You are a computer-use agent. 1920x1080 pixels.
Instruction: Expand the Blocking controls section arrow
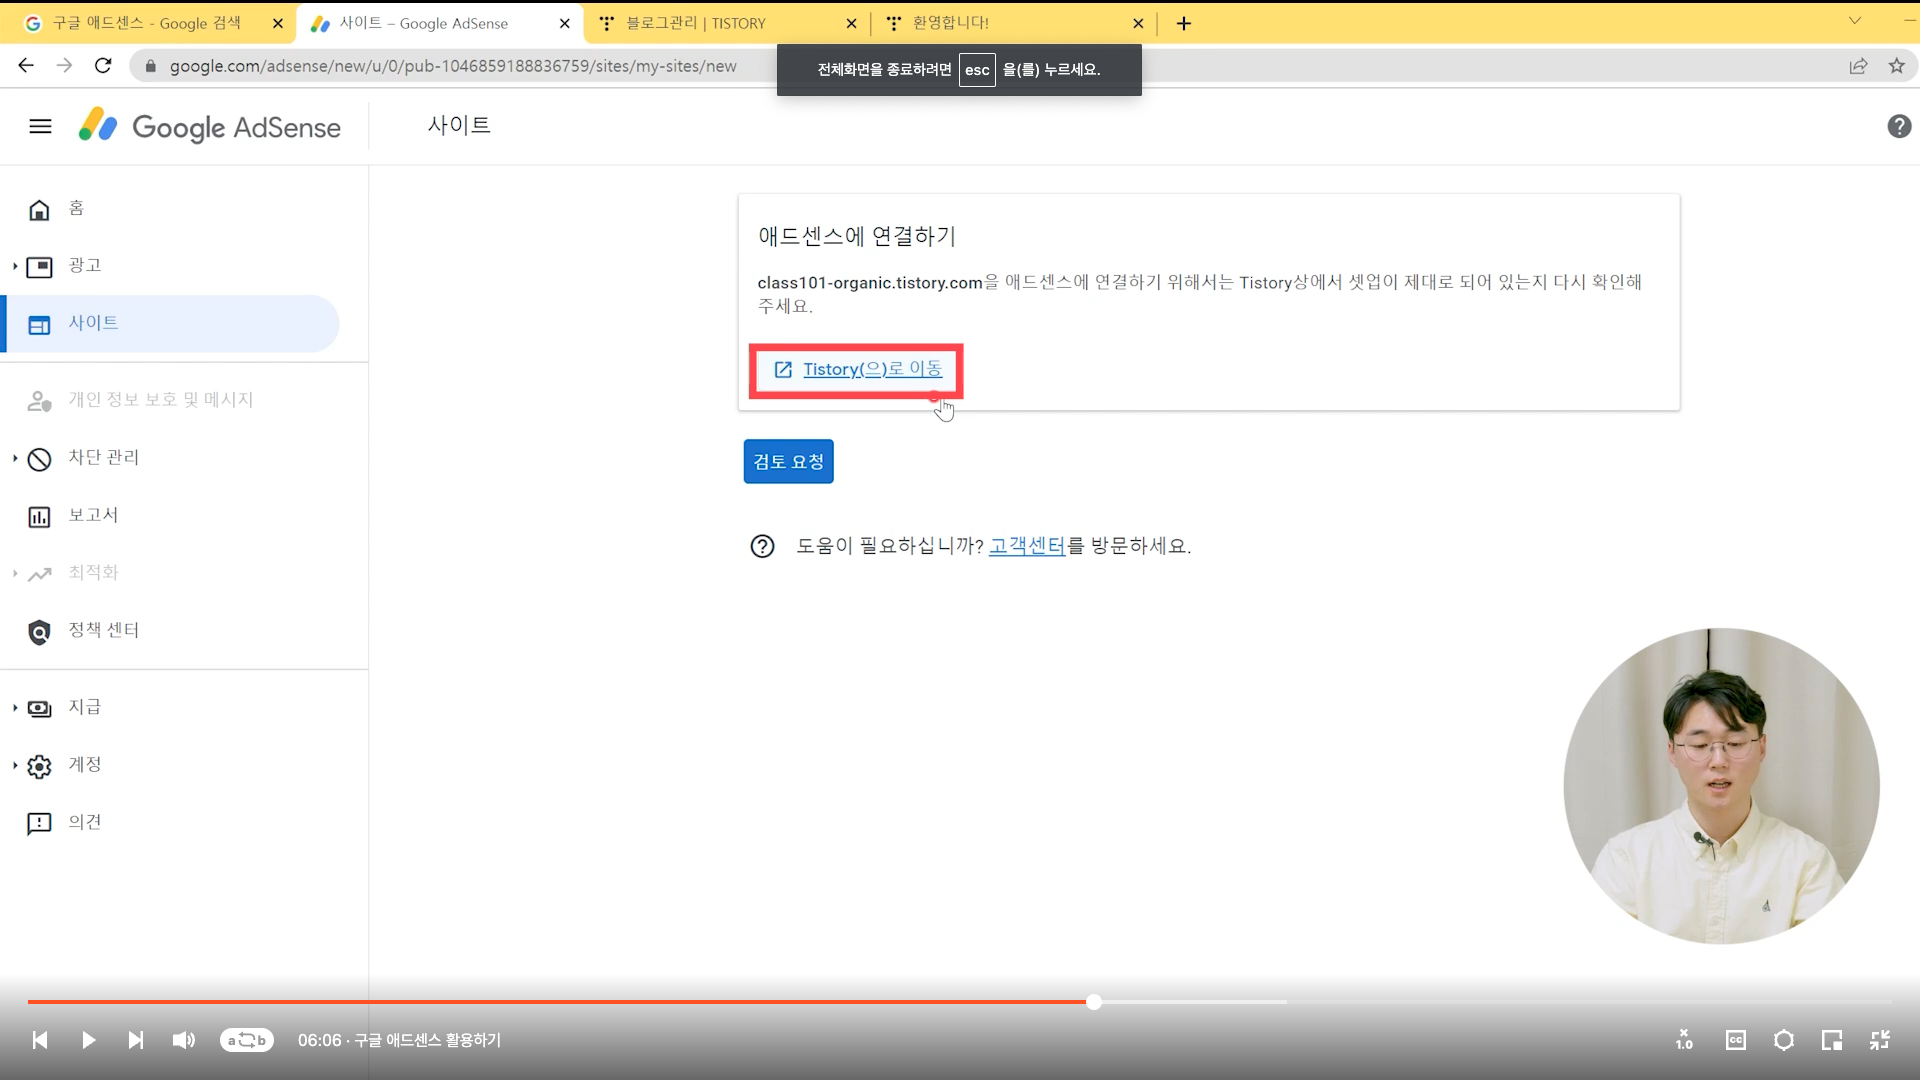15,458
